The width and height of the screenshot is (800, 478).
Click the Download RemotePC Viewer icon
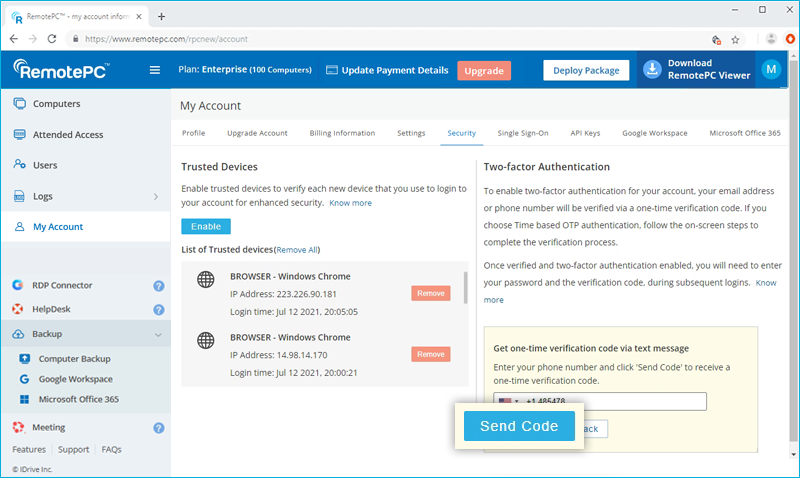point(652,69)
